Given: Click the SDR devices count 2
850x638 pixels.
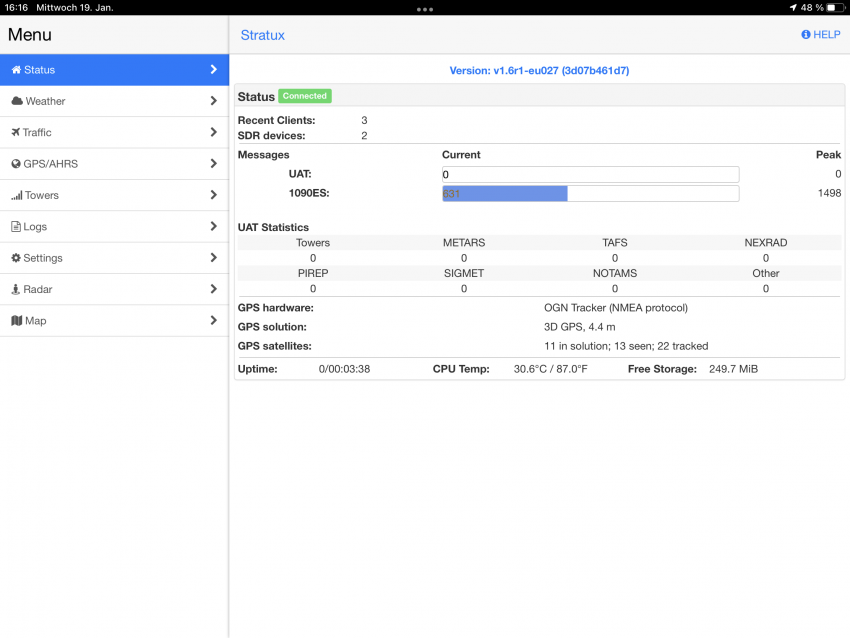Looking at the screenshot, I should coord(364,136).
